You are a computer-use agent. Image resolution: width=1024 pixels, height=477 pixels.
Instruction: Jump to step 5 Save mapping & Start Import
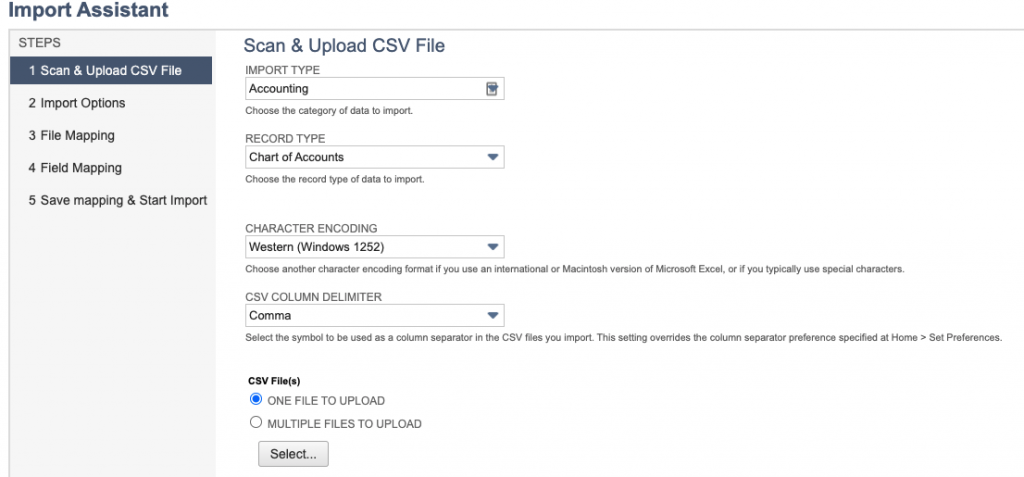point(118,201)
